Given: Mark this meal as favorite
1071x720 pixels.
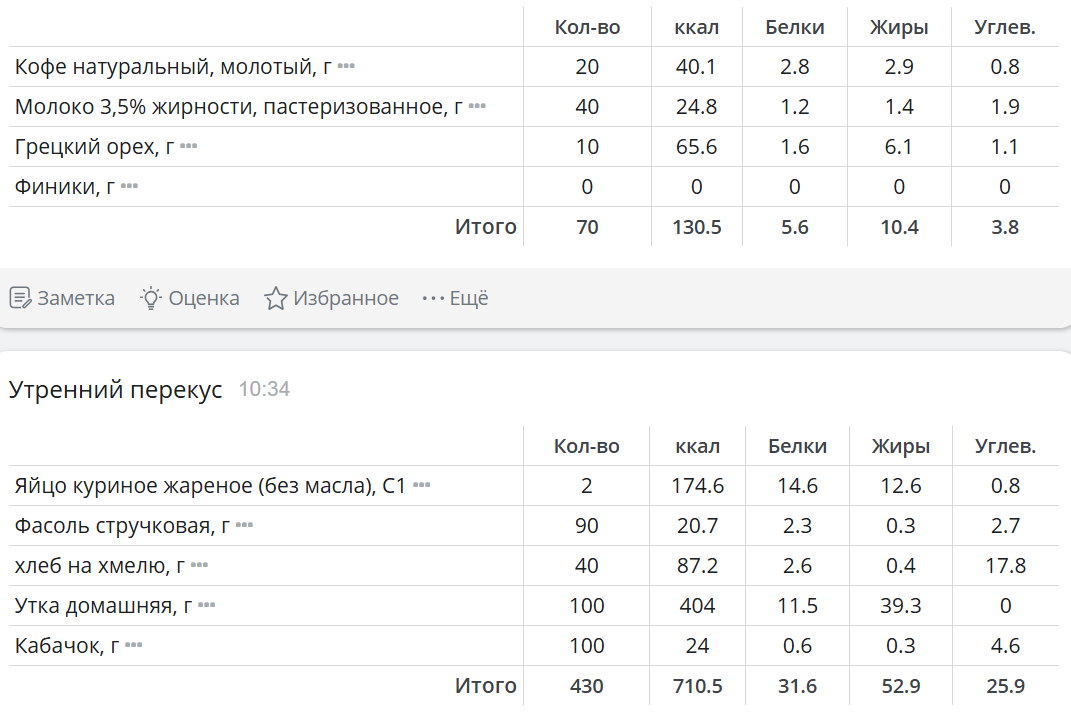Looking at the screenshot, I should [x=331, y=297].
